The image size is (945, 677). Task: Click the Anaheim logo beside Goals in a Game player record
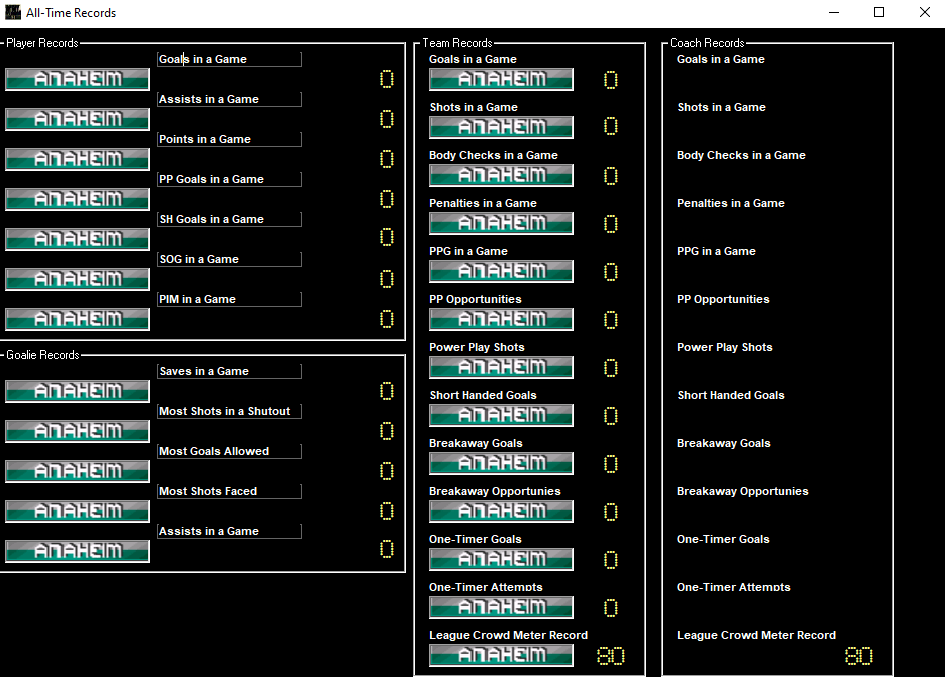(x=77, y=79)
